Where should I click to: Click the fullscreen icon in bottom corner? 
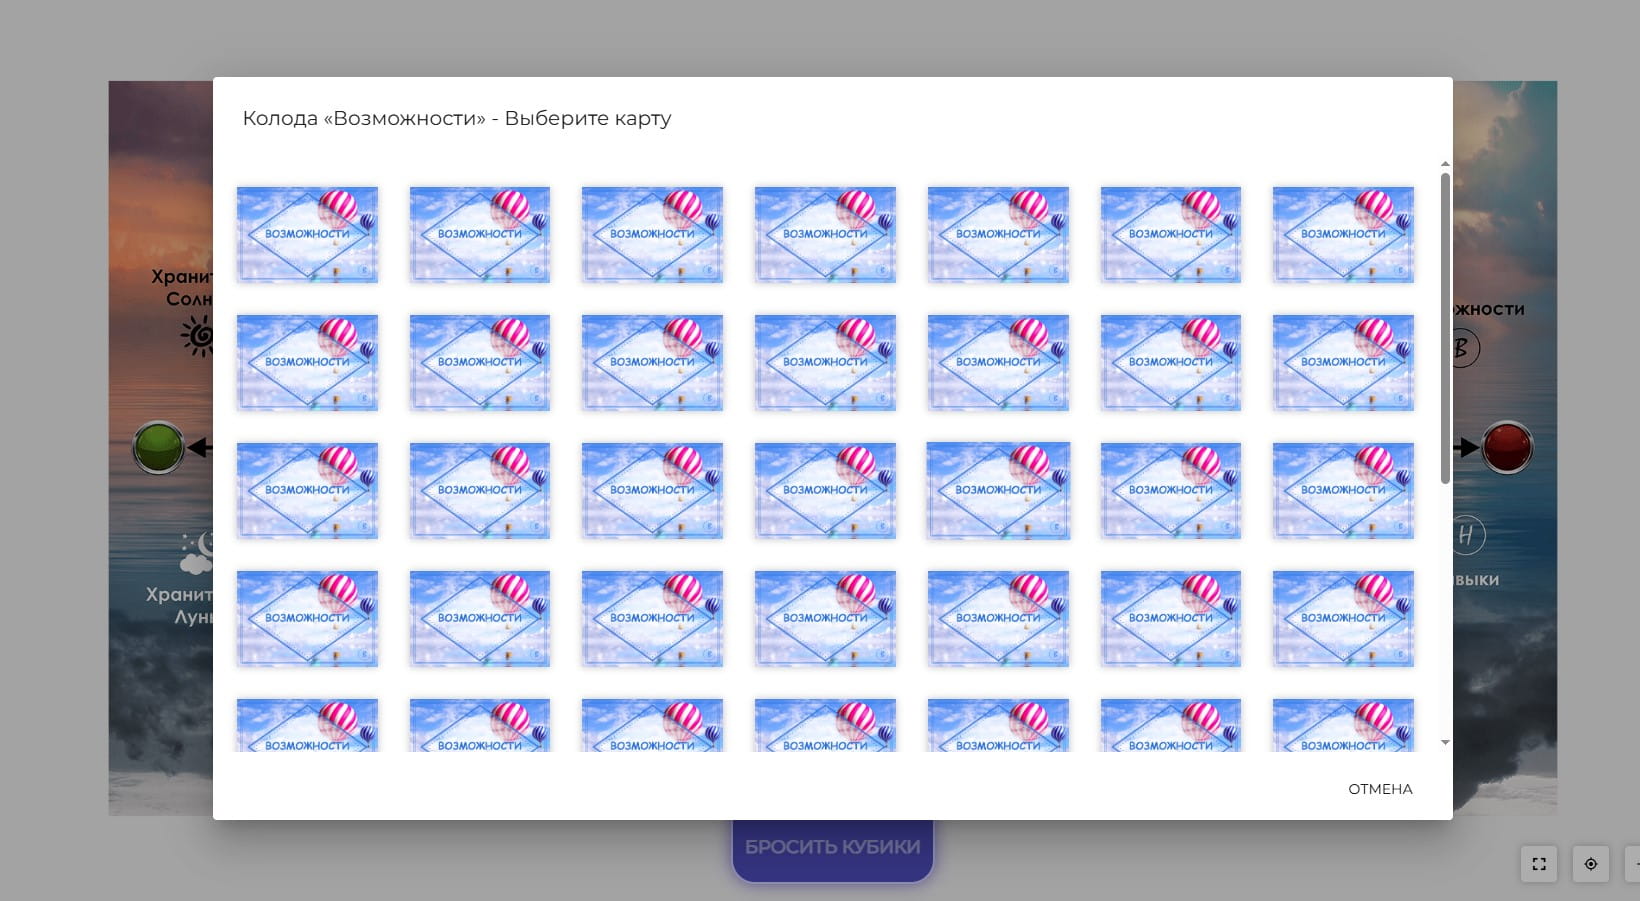[1538, 864]
